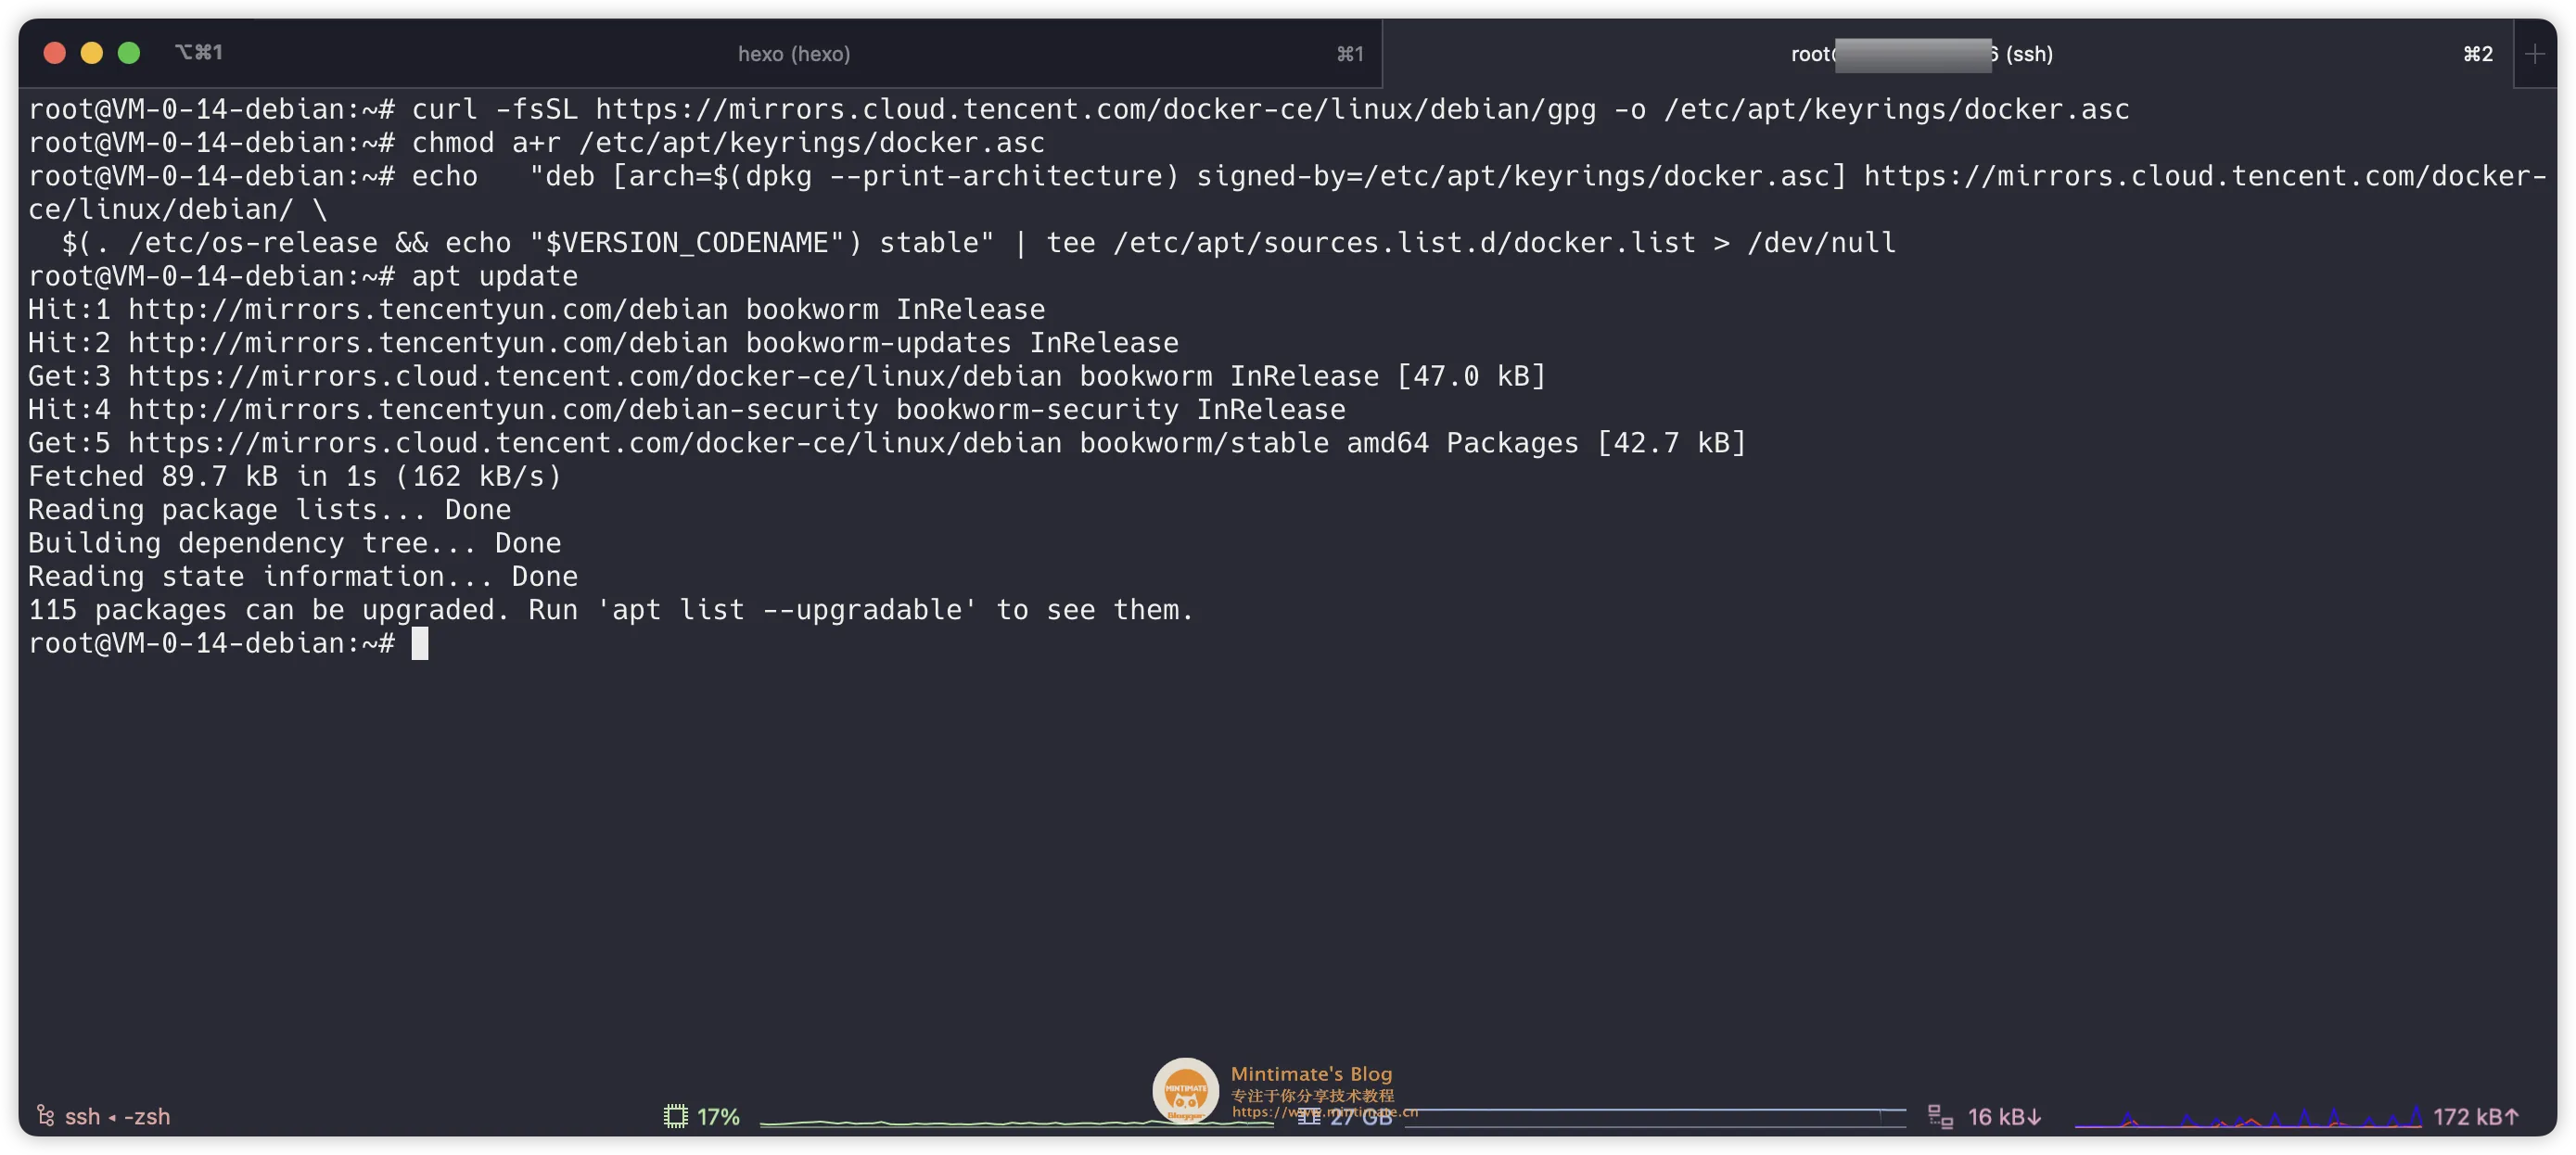Click the terminal cursor at last prompt
2576x1155 pixels.
[x=420, y=643]
